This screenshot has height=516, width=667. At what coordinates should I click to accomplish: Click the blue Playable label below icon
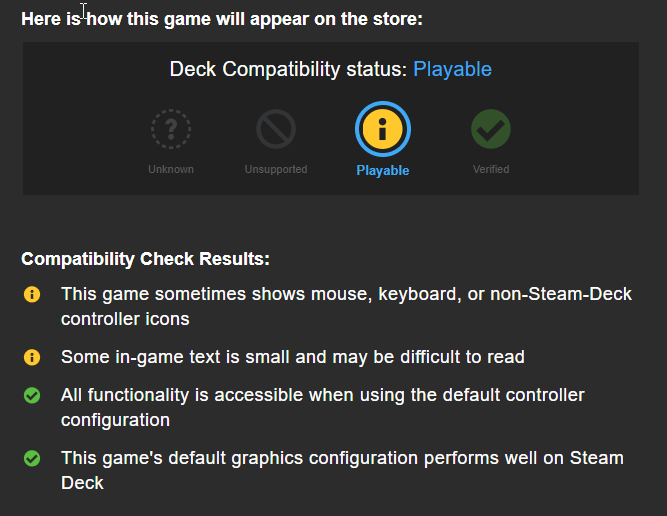click(383, 170)
